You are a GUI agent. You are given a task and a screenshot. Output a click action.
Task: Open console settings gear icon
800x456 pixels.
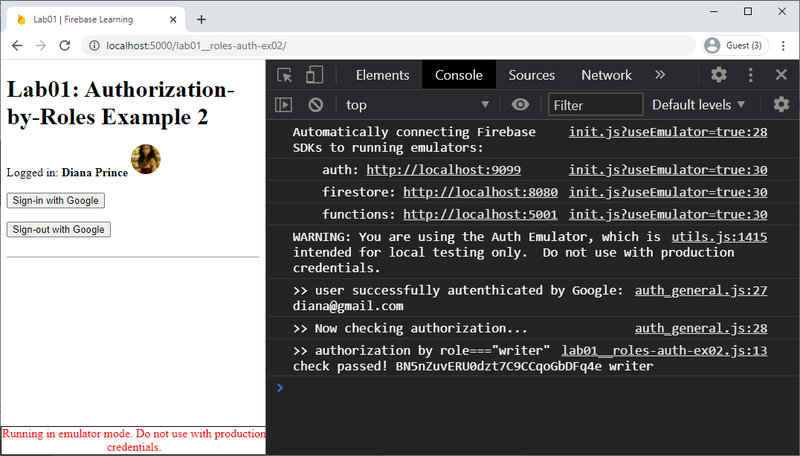781,105
